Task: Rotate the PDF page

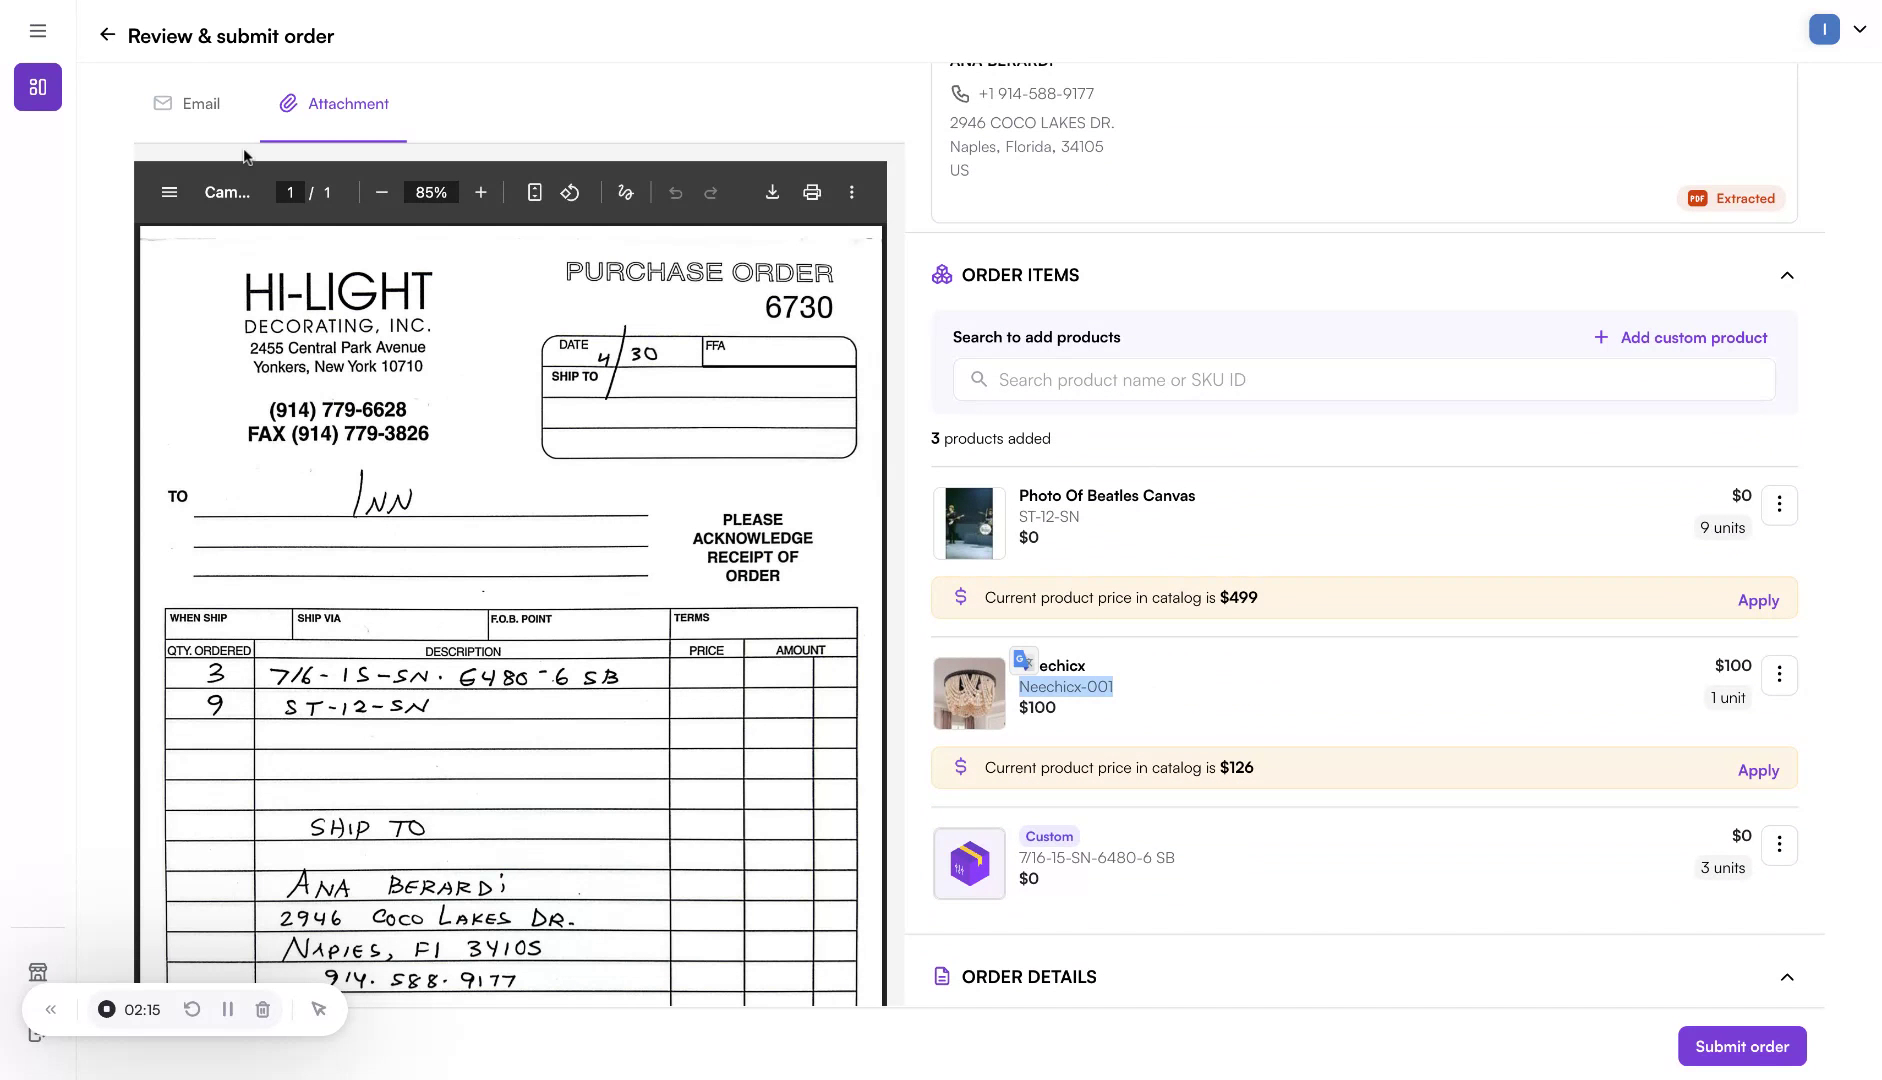Action: (x=570, y=192)
